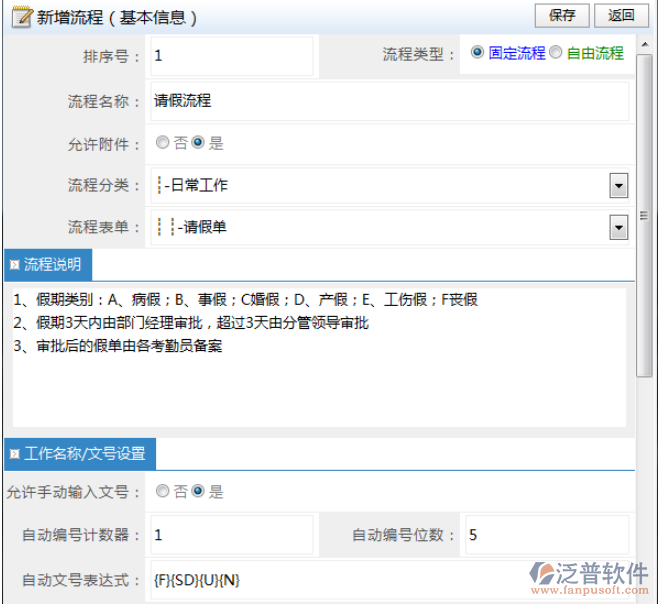Click the scrollbar up arrow
This screenshot has width=659, height=606.
[644, 44]
